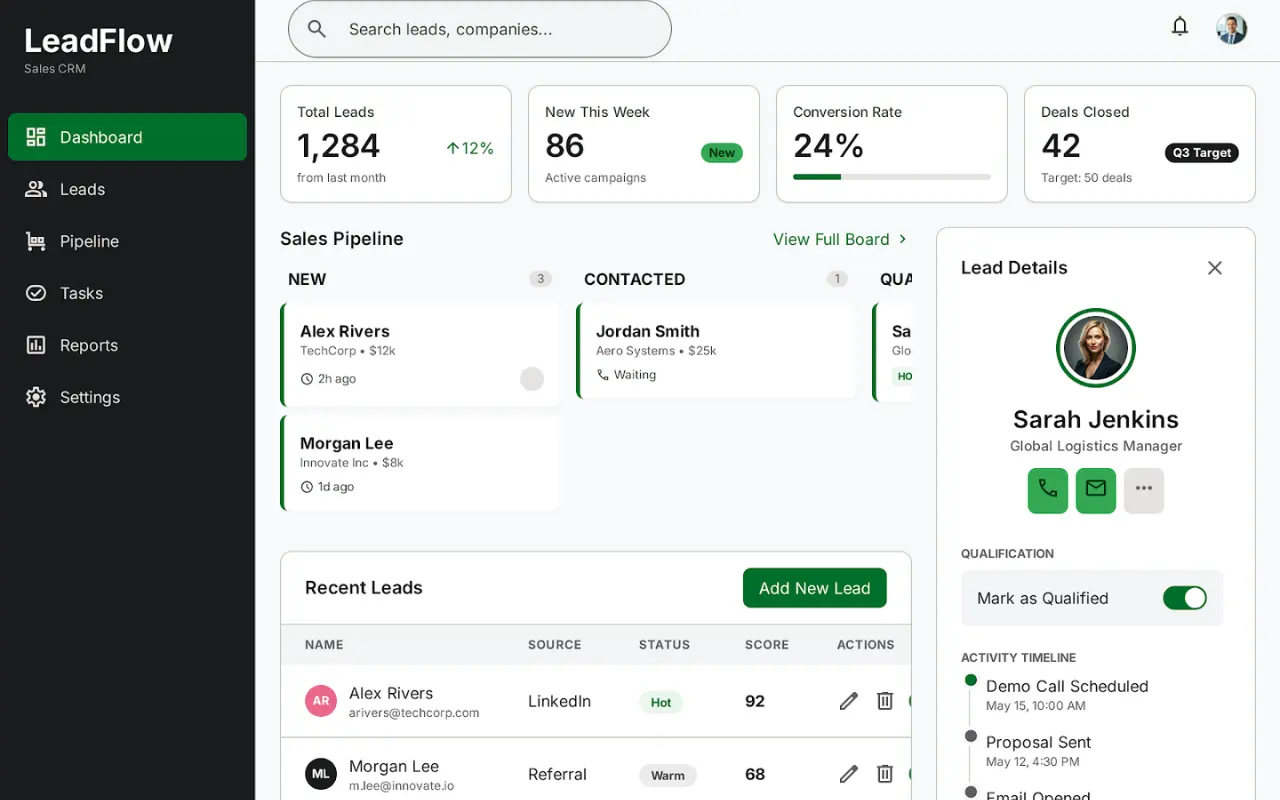
Task: Open more actions ellipsis for Sarah Jenkins
Action: click(x=1144, y=490)
